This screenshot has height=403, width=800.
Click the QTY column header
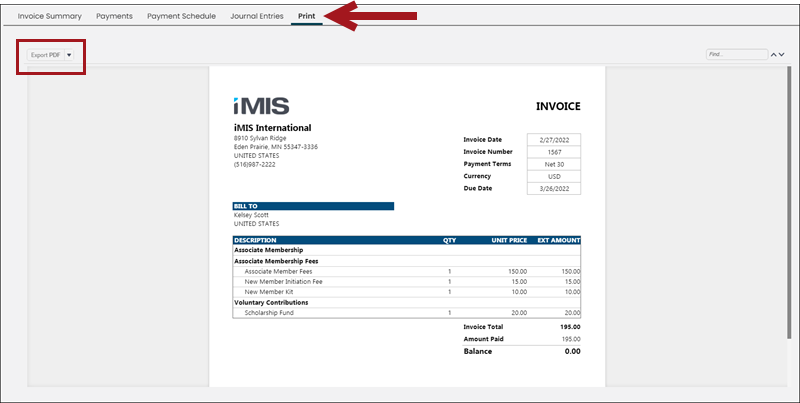[449, 240]
